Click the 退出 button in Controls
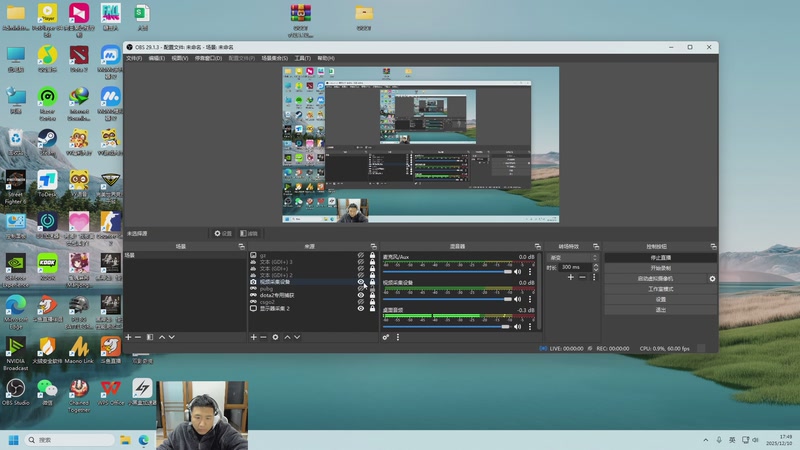Image resolution: width=800 pixels, height=450 pixels. click(661, 310)
